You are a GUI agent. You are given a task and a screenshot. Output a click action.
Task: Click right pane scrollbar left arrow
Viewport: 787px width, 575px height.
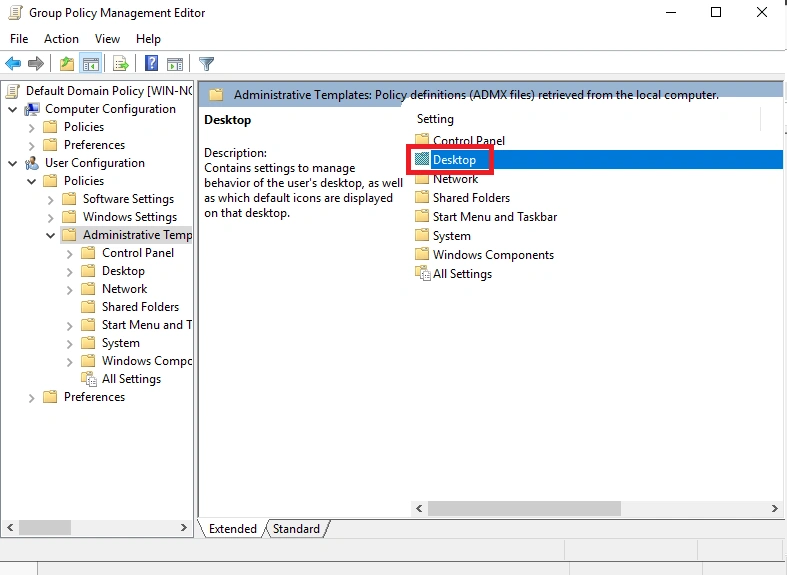(x=419, y=508)
